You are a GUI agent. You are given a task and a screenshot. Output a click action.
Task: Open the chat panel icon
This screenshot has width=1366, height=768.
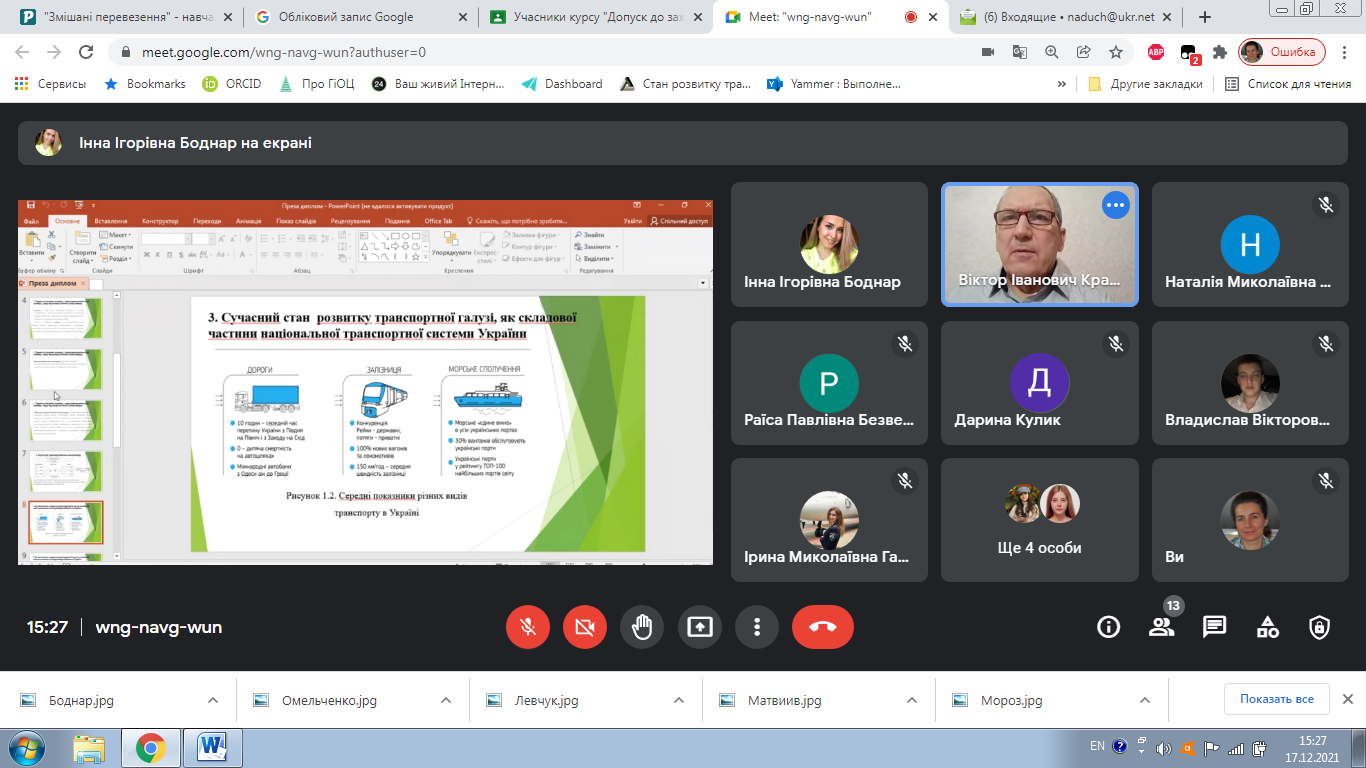1214,627
